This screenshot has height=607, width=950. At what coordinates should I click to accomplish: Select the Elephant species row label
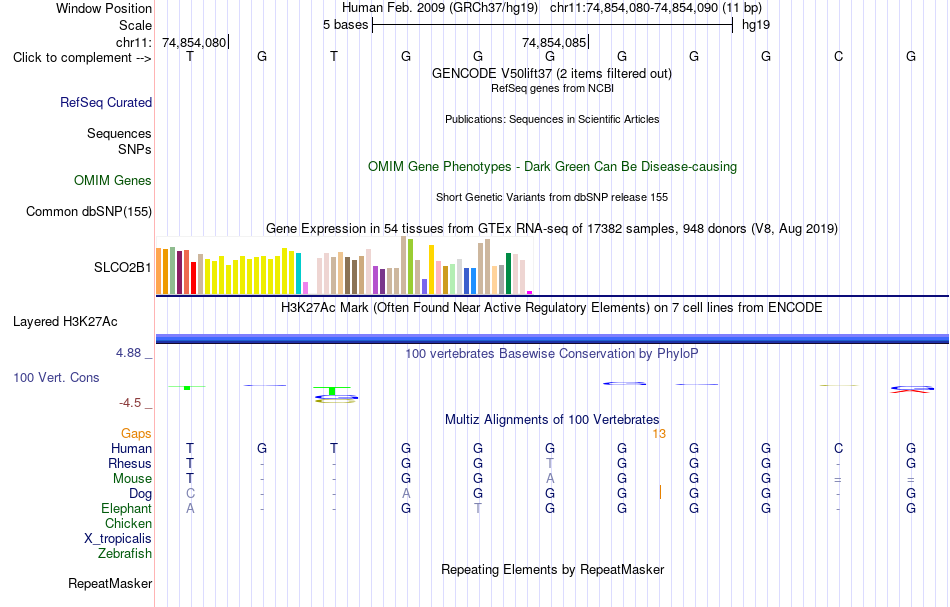click(127, 508)
